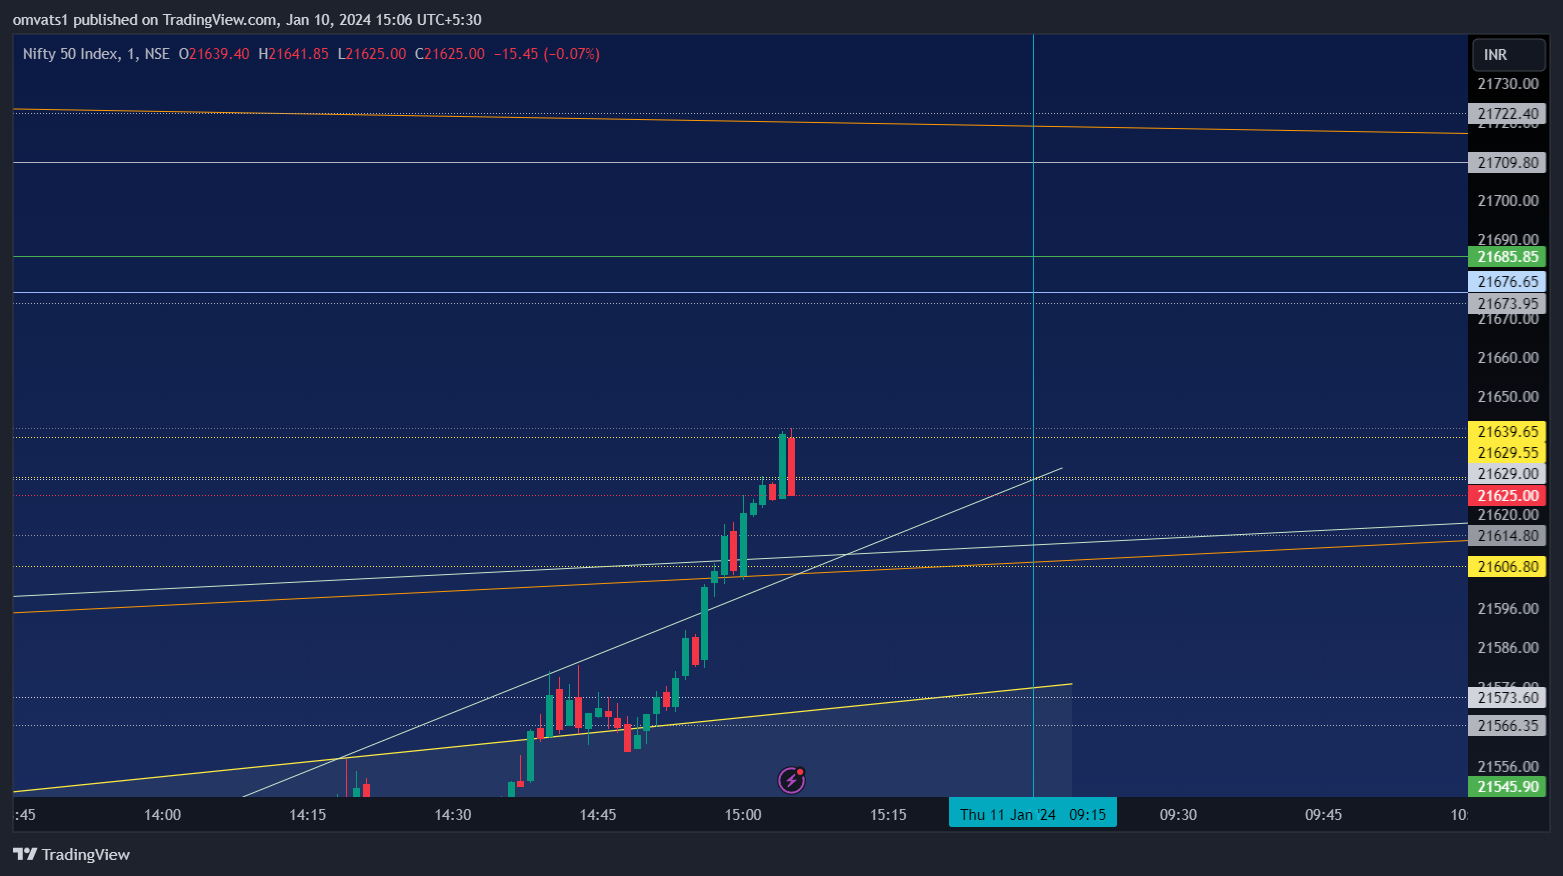This screenshot has height=876, width=1563.
Task: Select the red 21625.00 current price label
Action: 1507,496
